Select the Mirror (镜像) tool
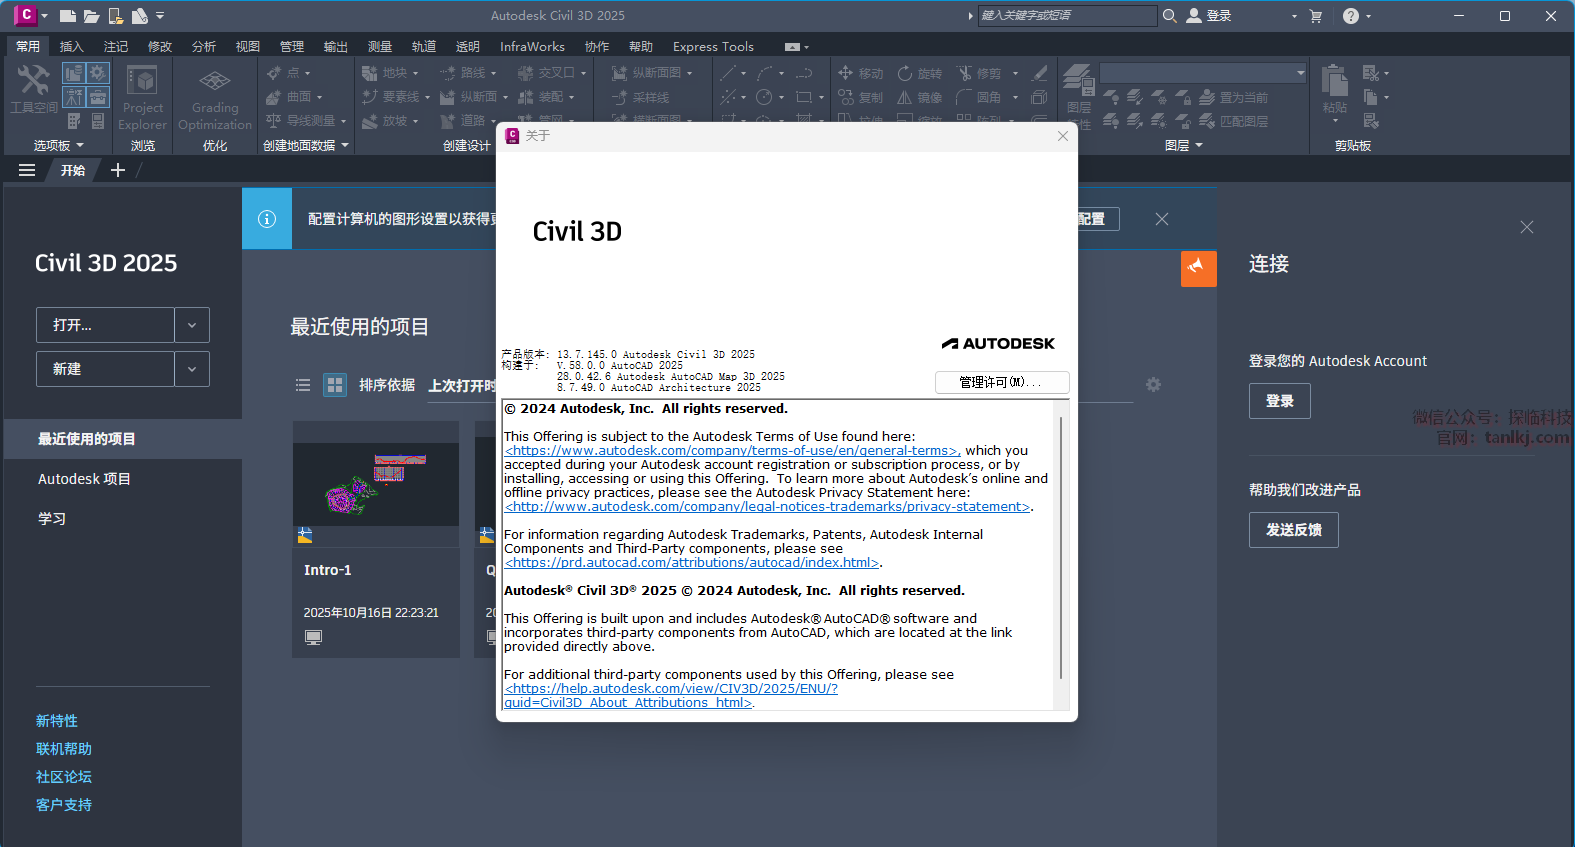 tap(920, 97)
